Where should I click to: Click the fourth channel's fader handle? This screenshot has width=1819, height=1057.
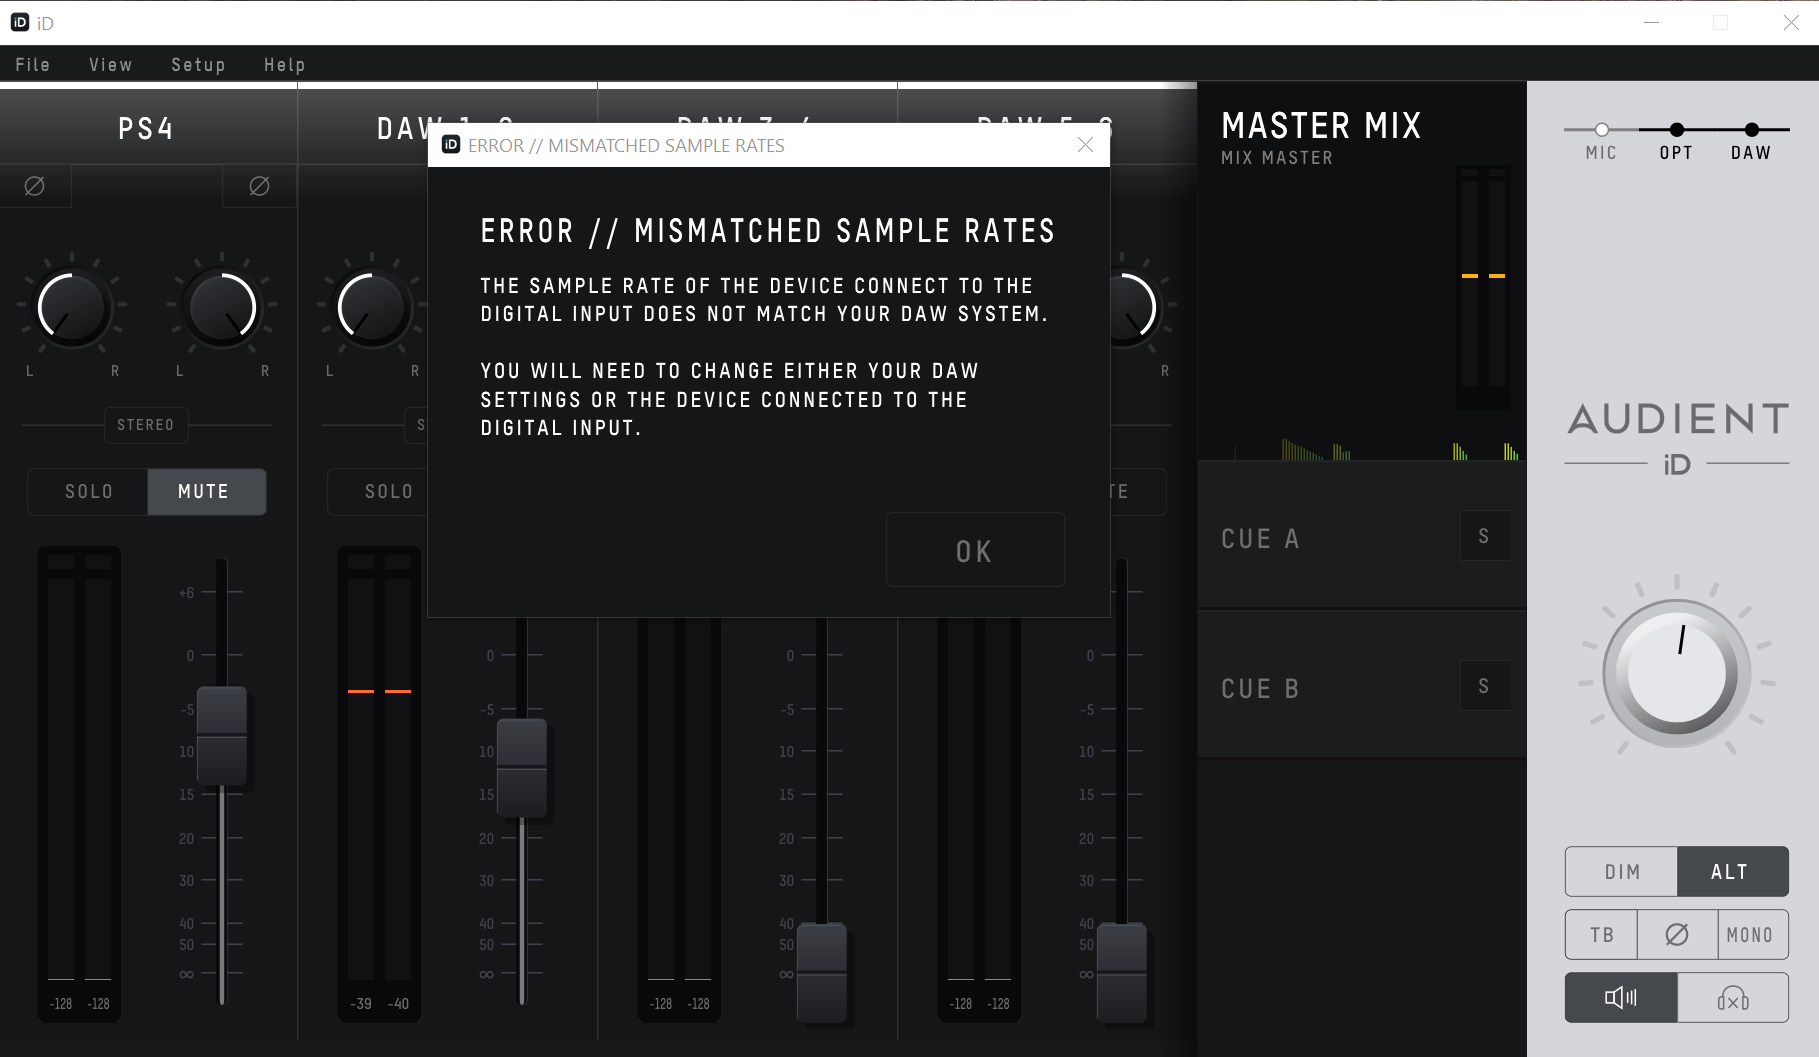click(1122, 973)
